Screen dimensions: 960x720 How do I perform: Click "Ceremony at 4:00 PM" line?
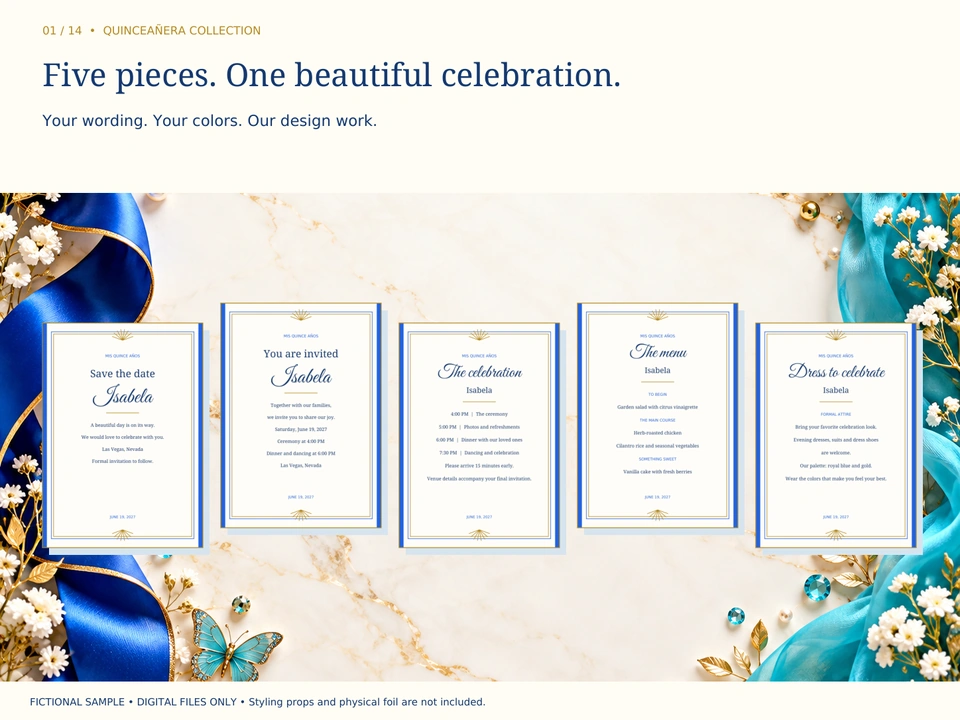point(301,441)
